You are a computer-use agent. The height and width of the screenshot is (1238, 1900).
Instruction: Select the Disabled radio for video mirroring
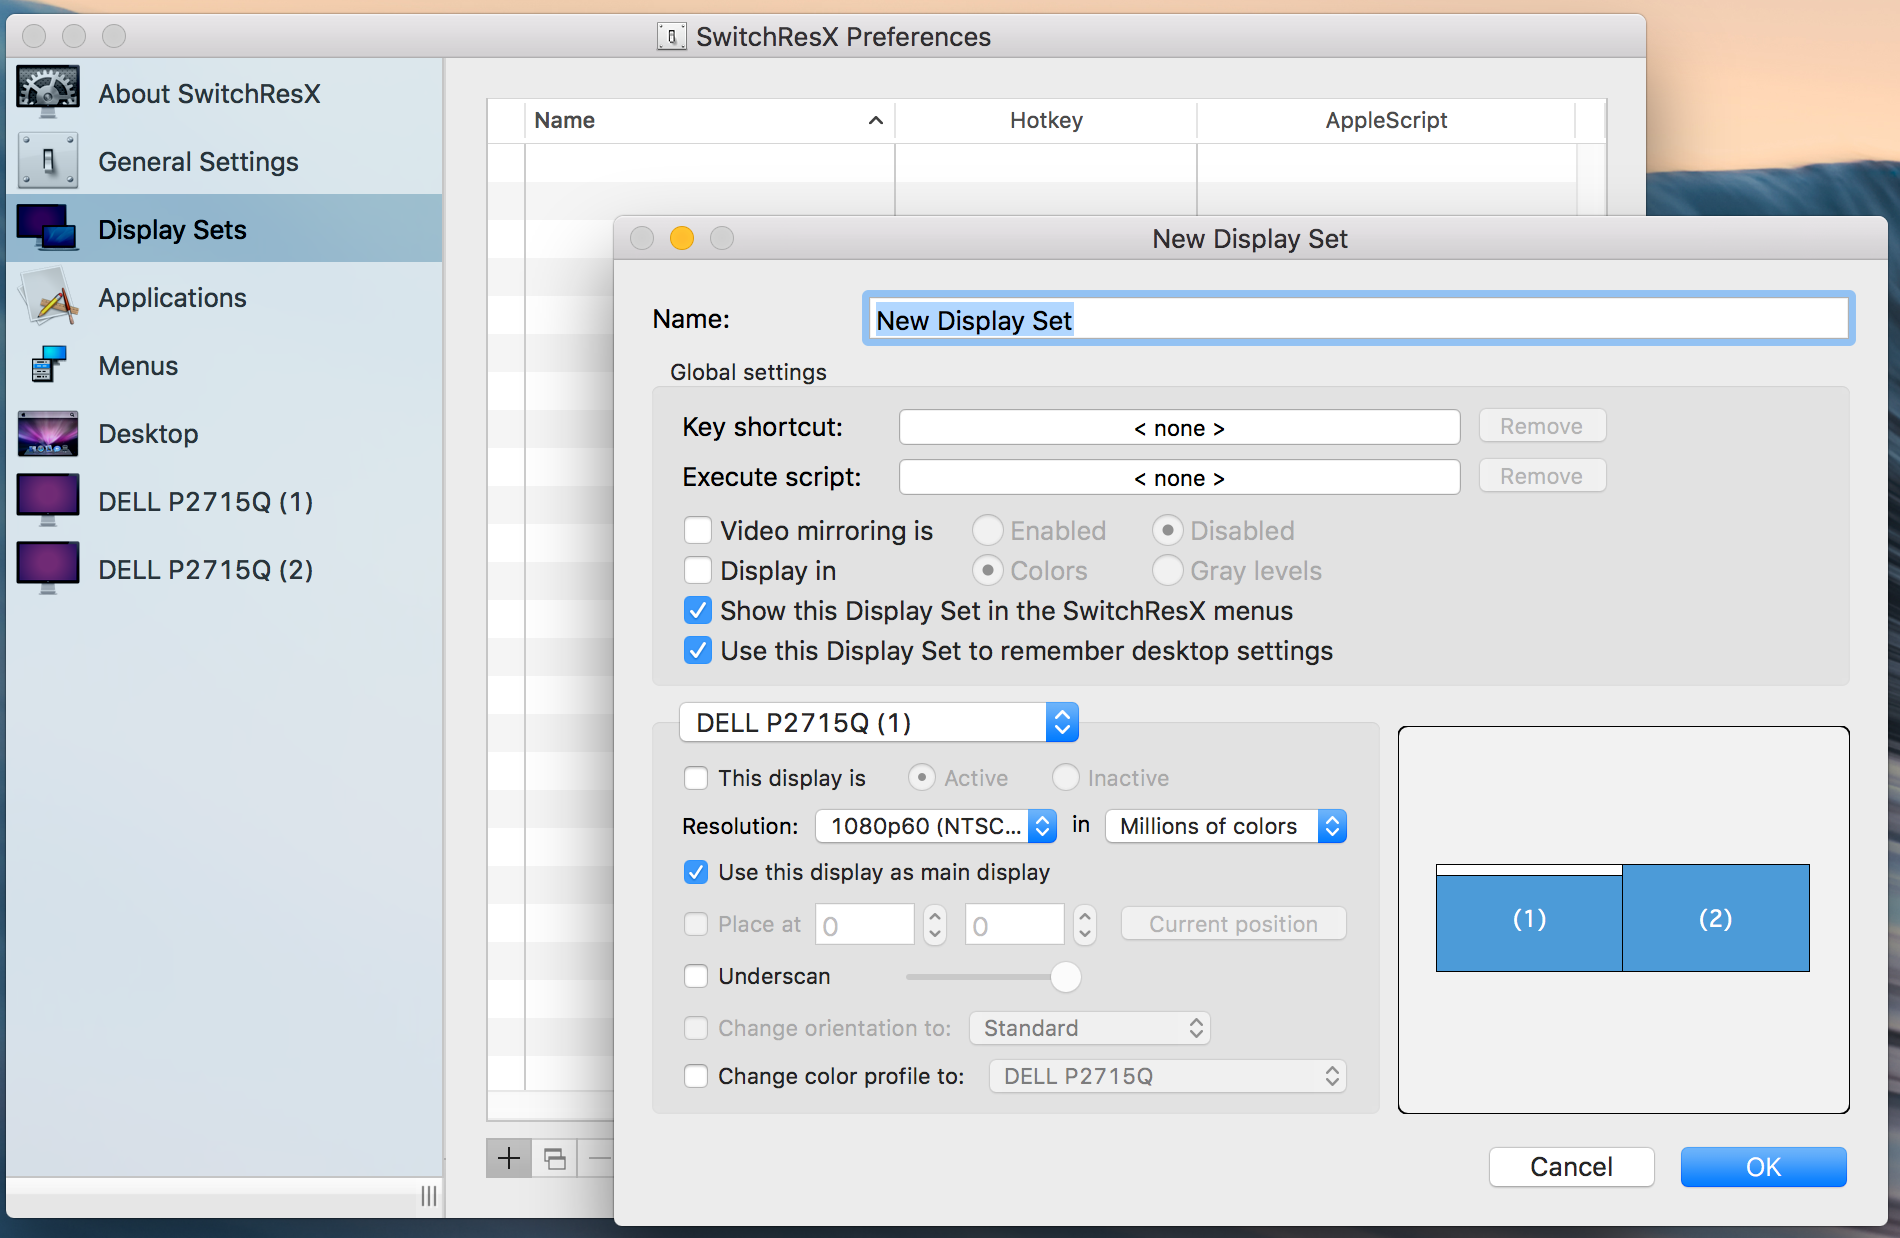click(x=1167, y=530)
